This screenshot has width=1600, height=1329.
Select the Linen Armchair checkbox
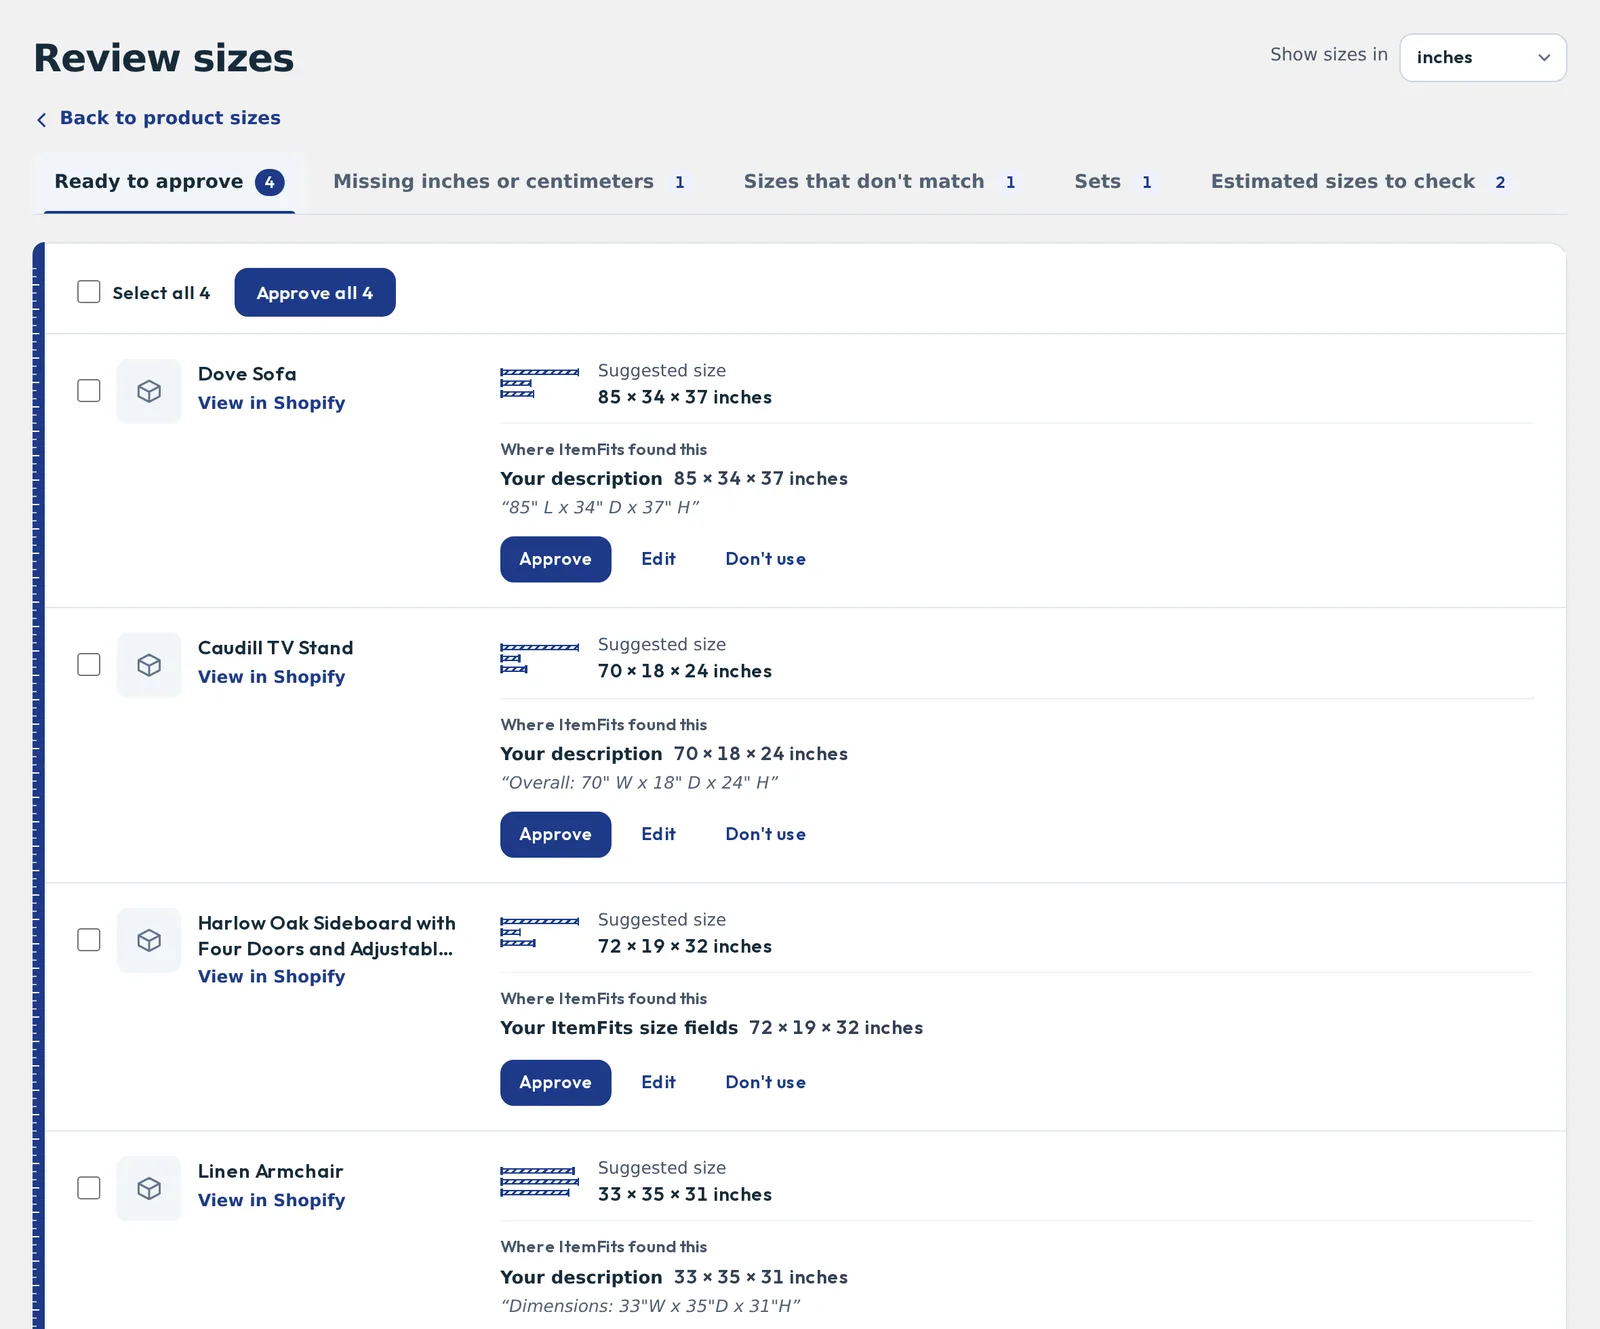[x=89, y=1187]
